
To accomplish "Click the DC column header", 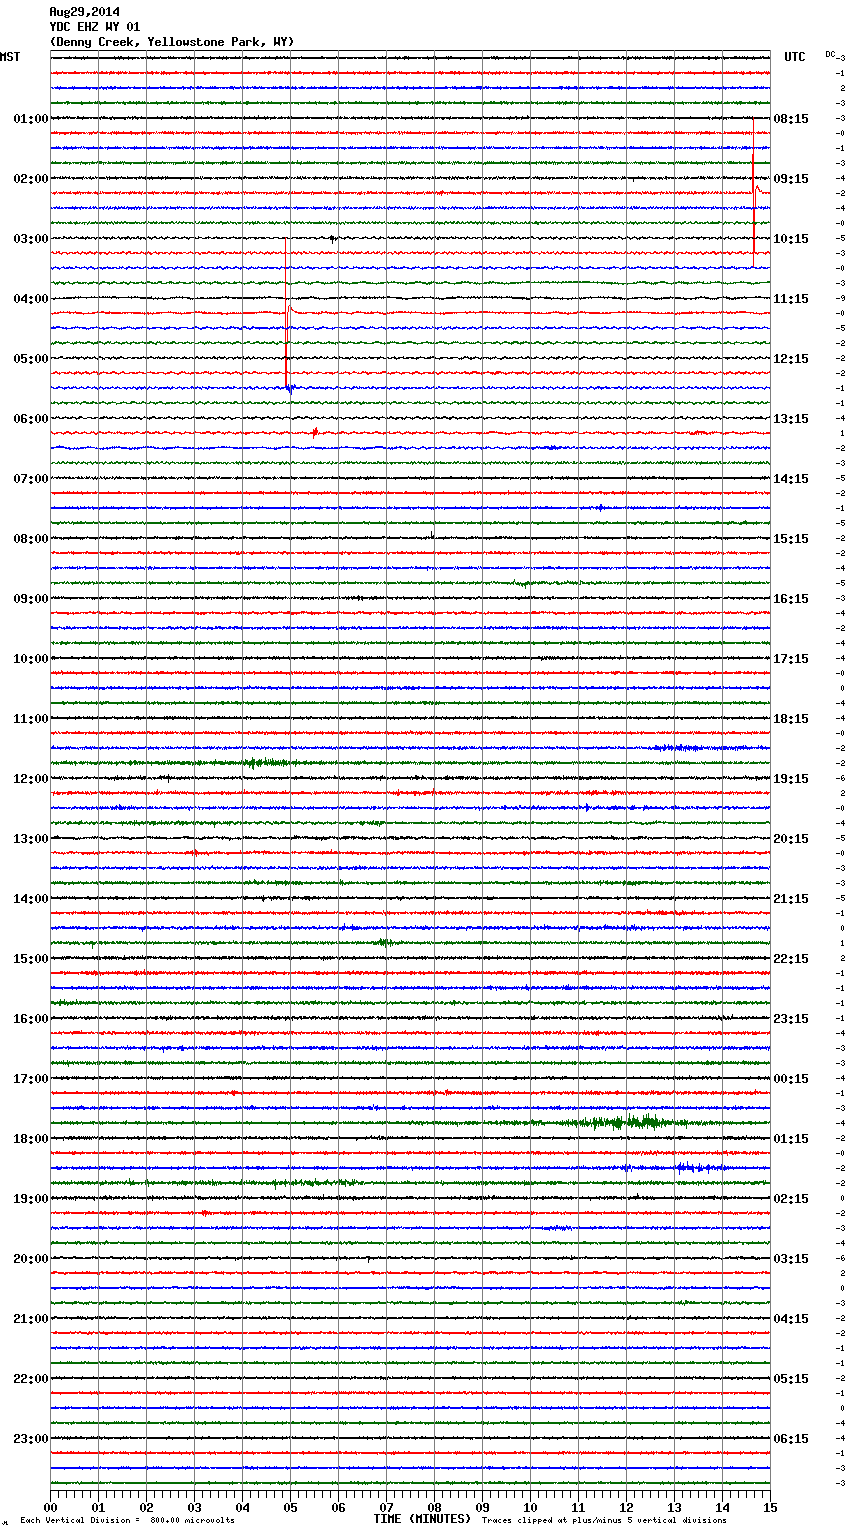I will point(831,54).
